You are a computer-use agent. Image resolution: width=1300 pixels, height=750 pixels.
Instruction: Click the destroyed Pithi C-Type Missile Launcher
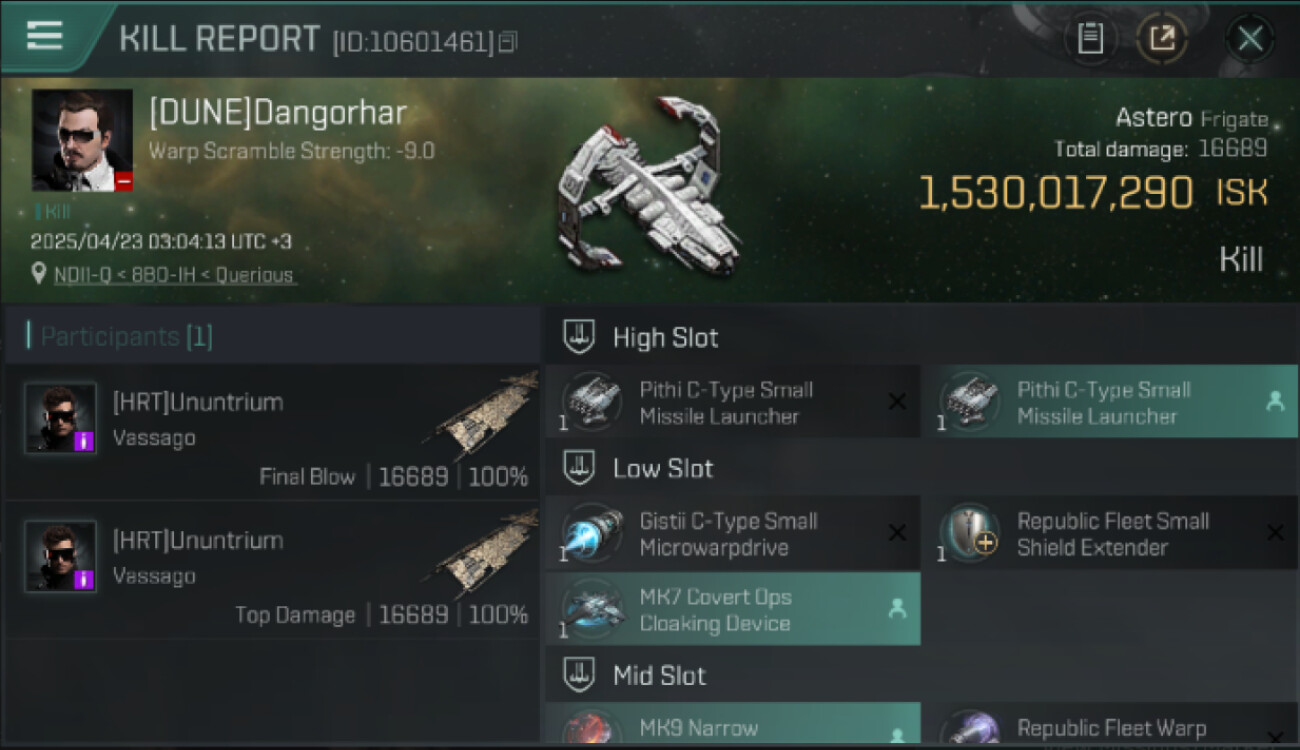tap(733, 403)
